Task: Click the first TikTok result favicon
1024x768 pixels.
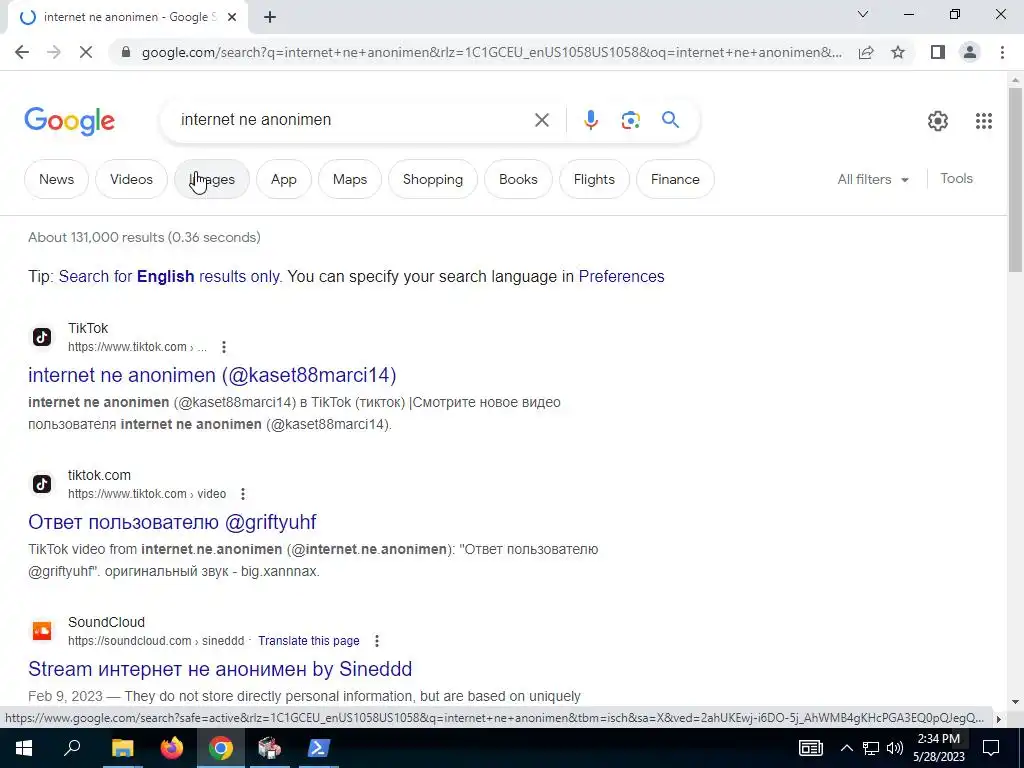Action: pos(42,337)
